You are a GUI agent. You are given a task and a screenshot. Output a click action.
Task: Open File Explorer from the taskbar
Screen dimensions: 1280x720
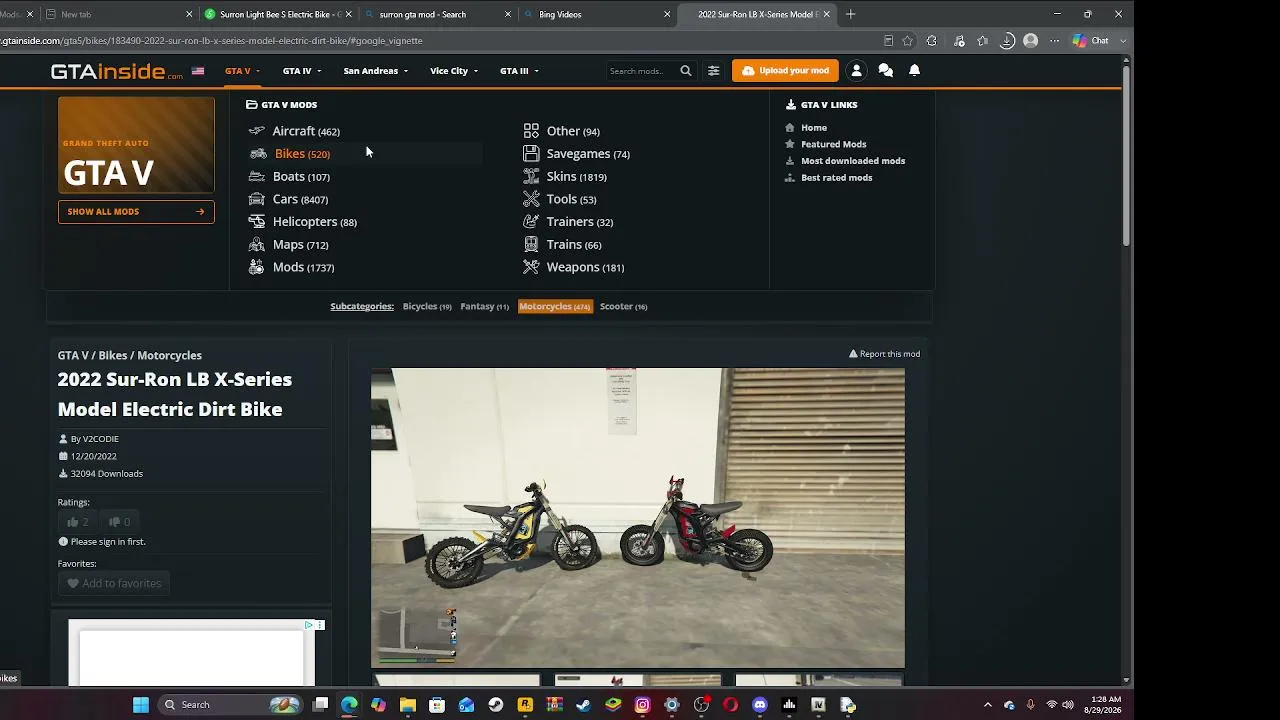click(408, 705)
